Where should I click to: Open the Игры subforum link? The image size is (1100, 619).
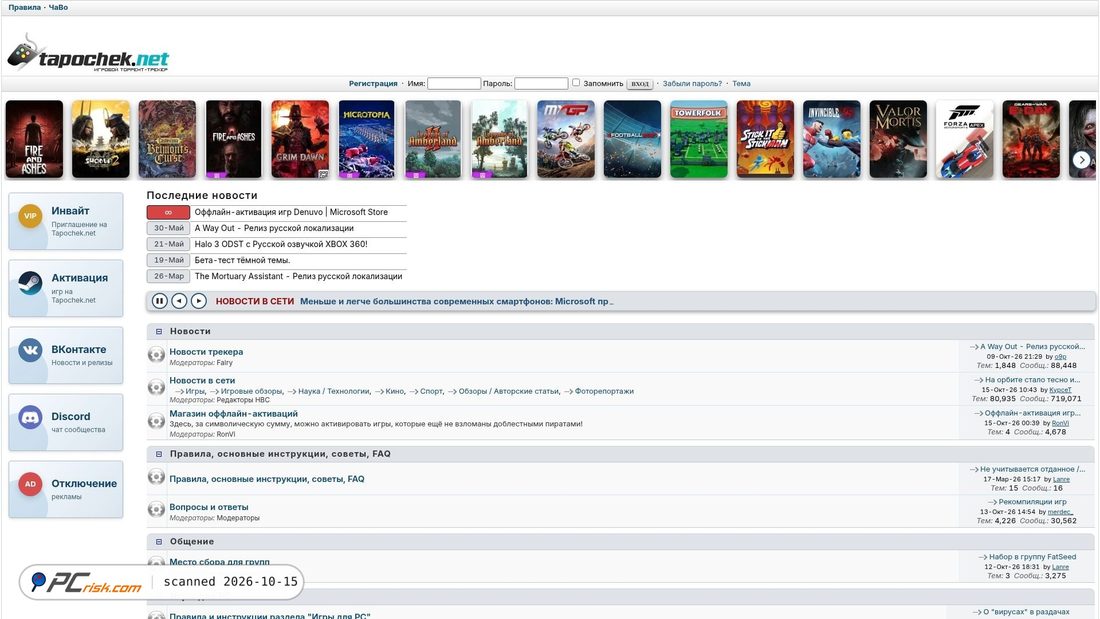pyautogui.click(x=195, y=392)
